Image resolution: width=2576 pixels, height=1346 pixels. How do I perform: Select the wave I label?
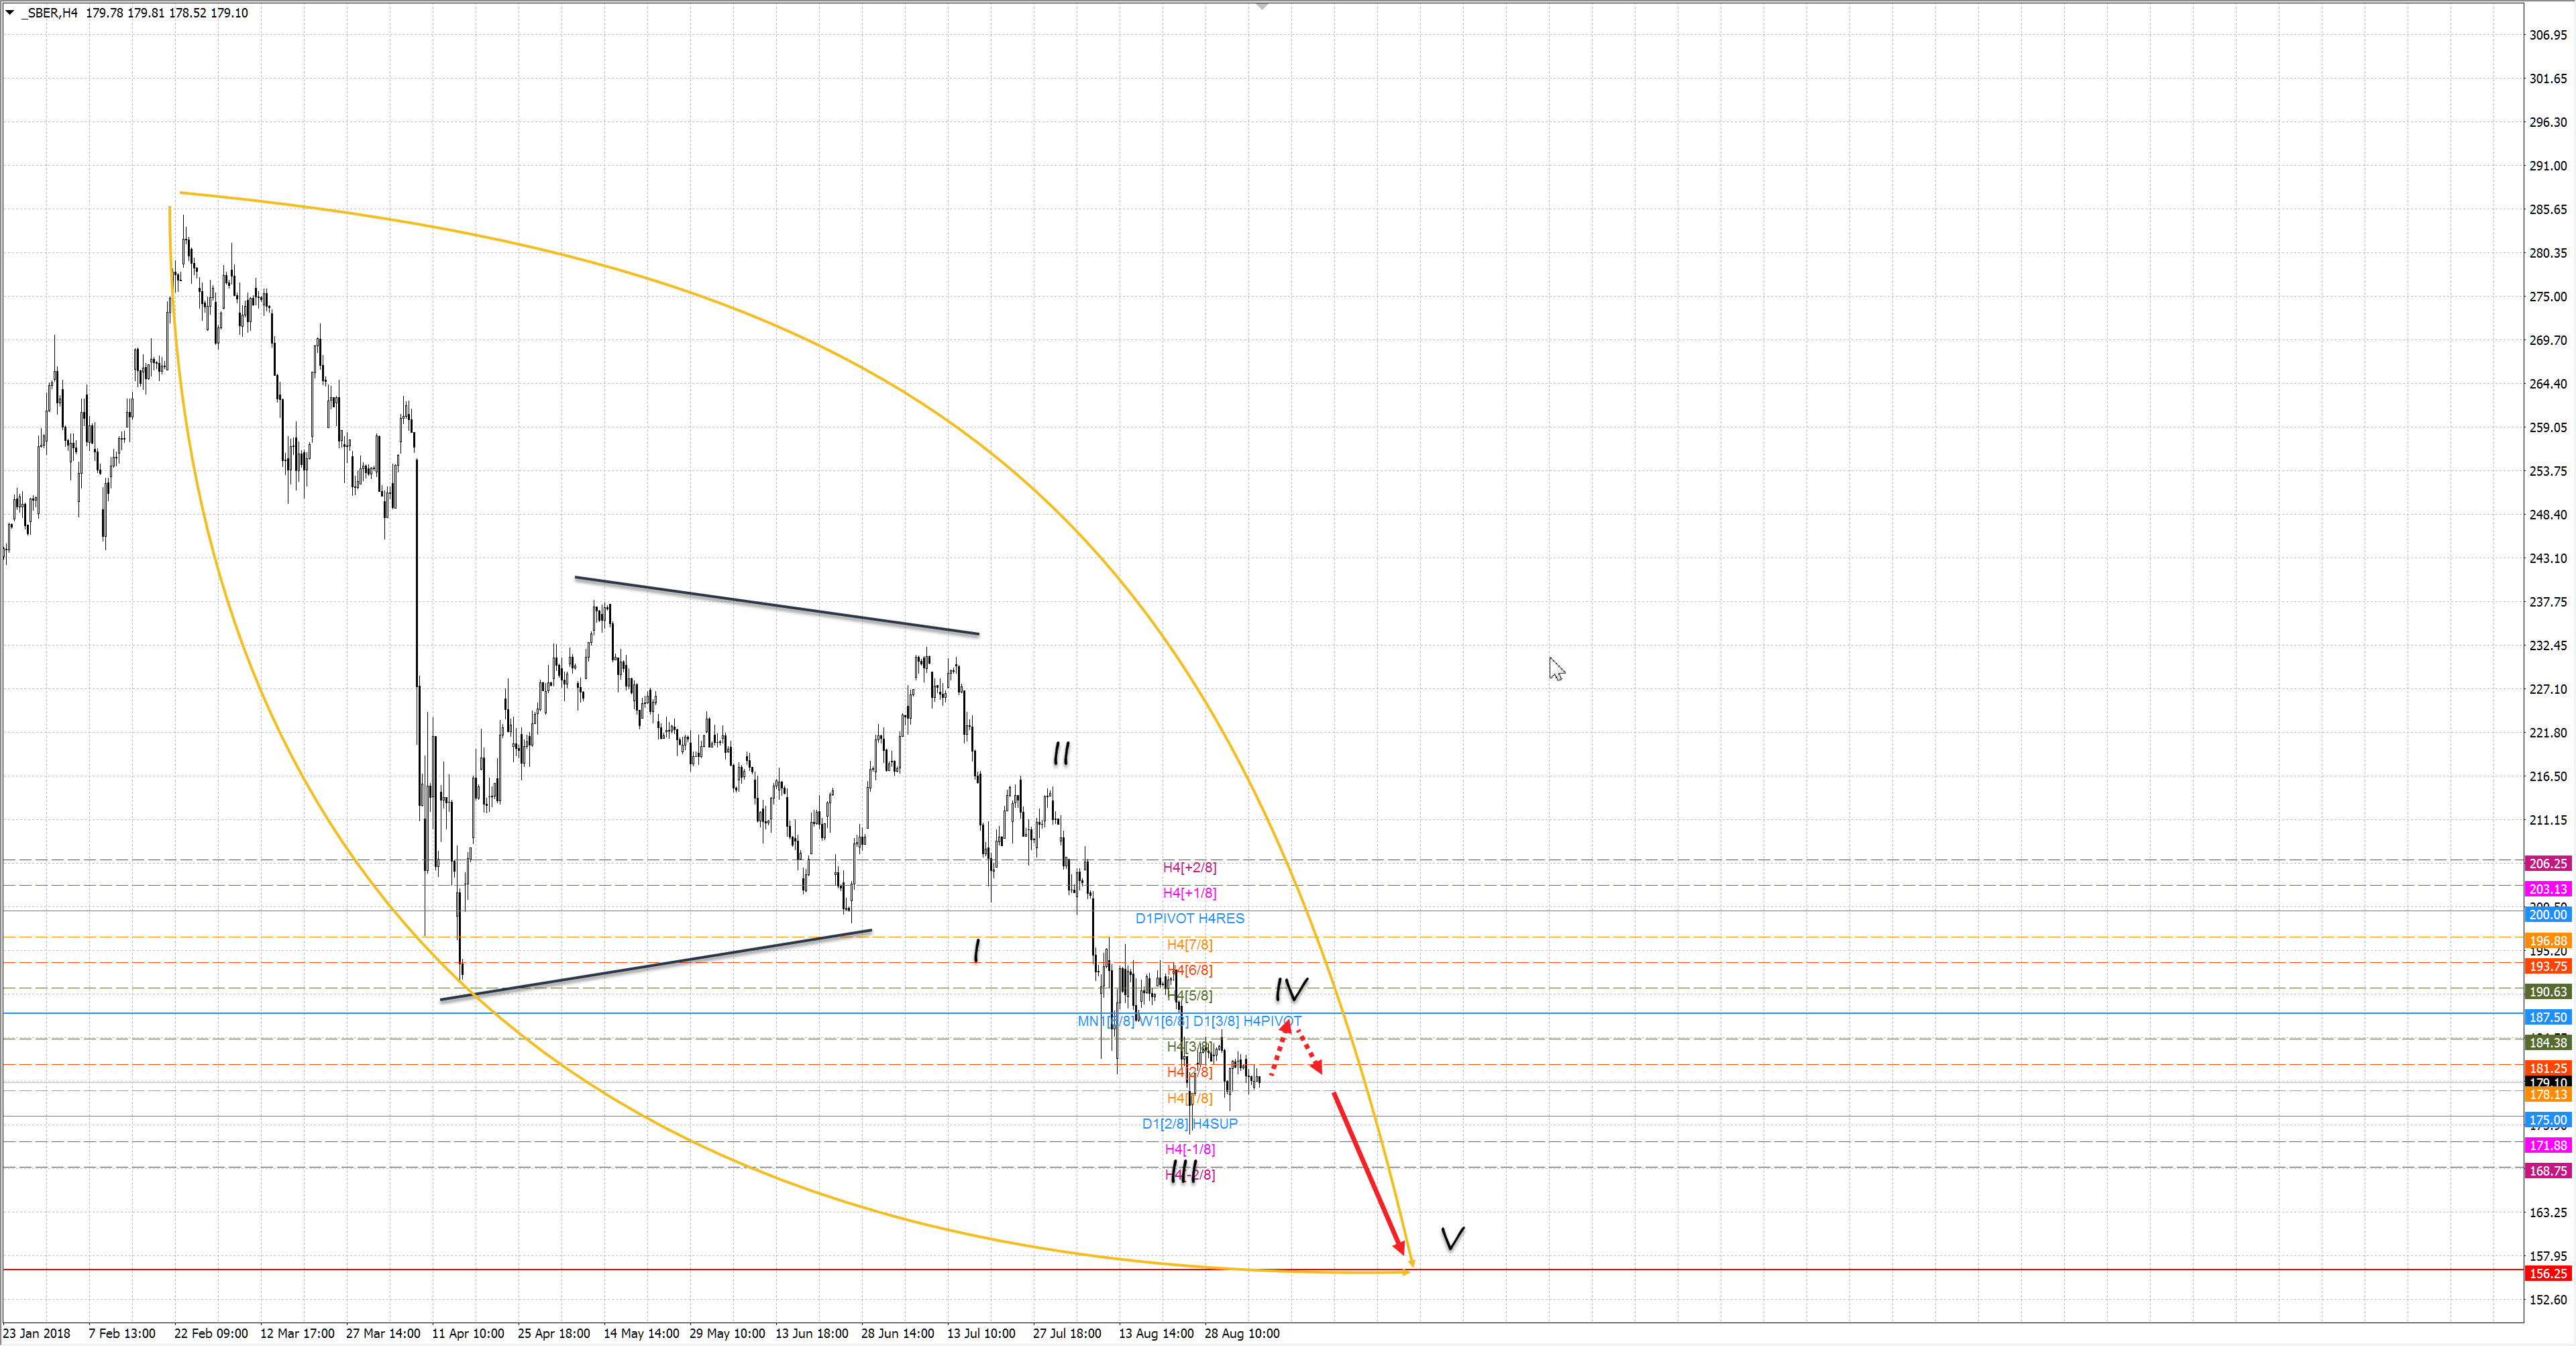[976, 950]
